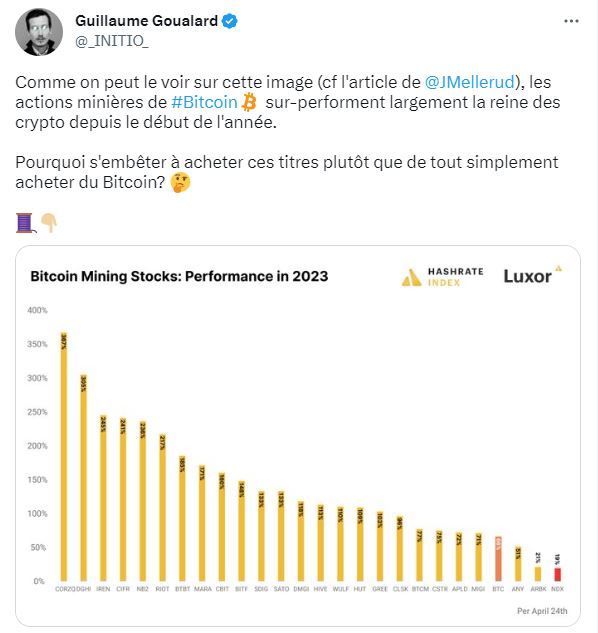Open the #Bitcoin hashtag link
Image resolution: width=598 pixels, height=633 pixels.
204,102
